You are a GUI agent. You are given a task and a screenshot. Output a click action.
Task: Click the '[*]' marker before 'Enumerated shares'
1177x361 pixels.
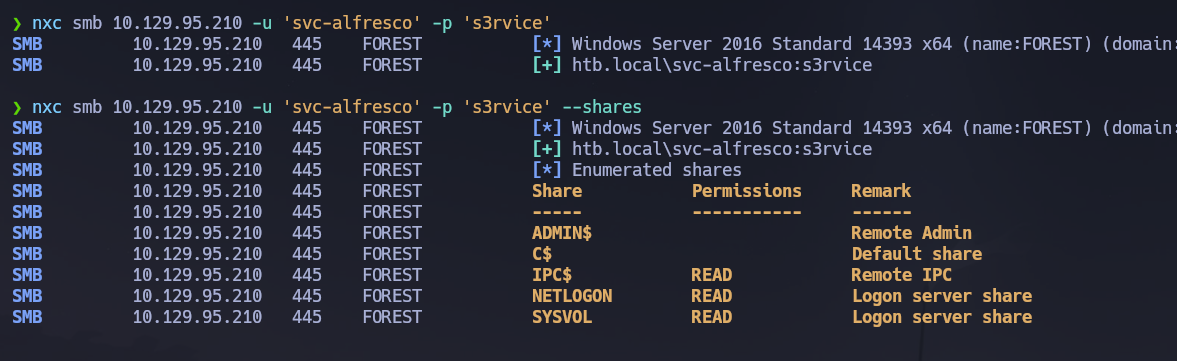tap(546, 170)
